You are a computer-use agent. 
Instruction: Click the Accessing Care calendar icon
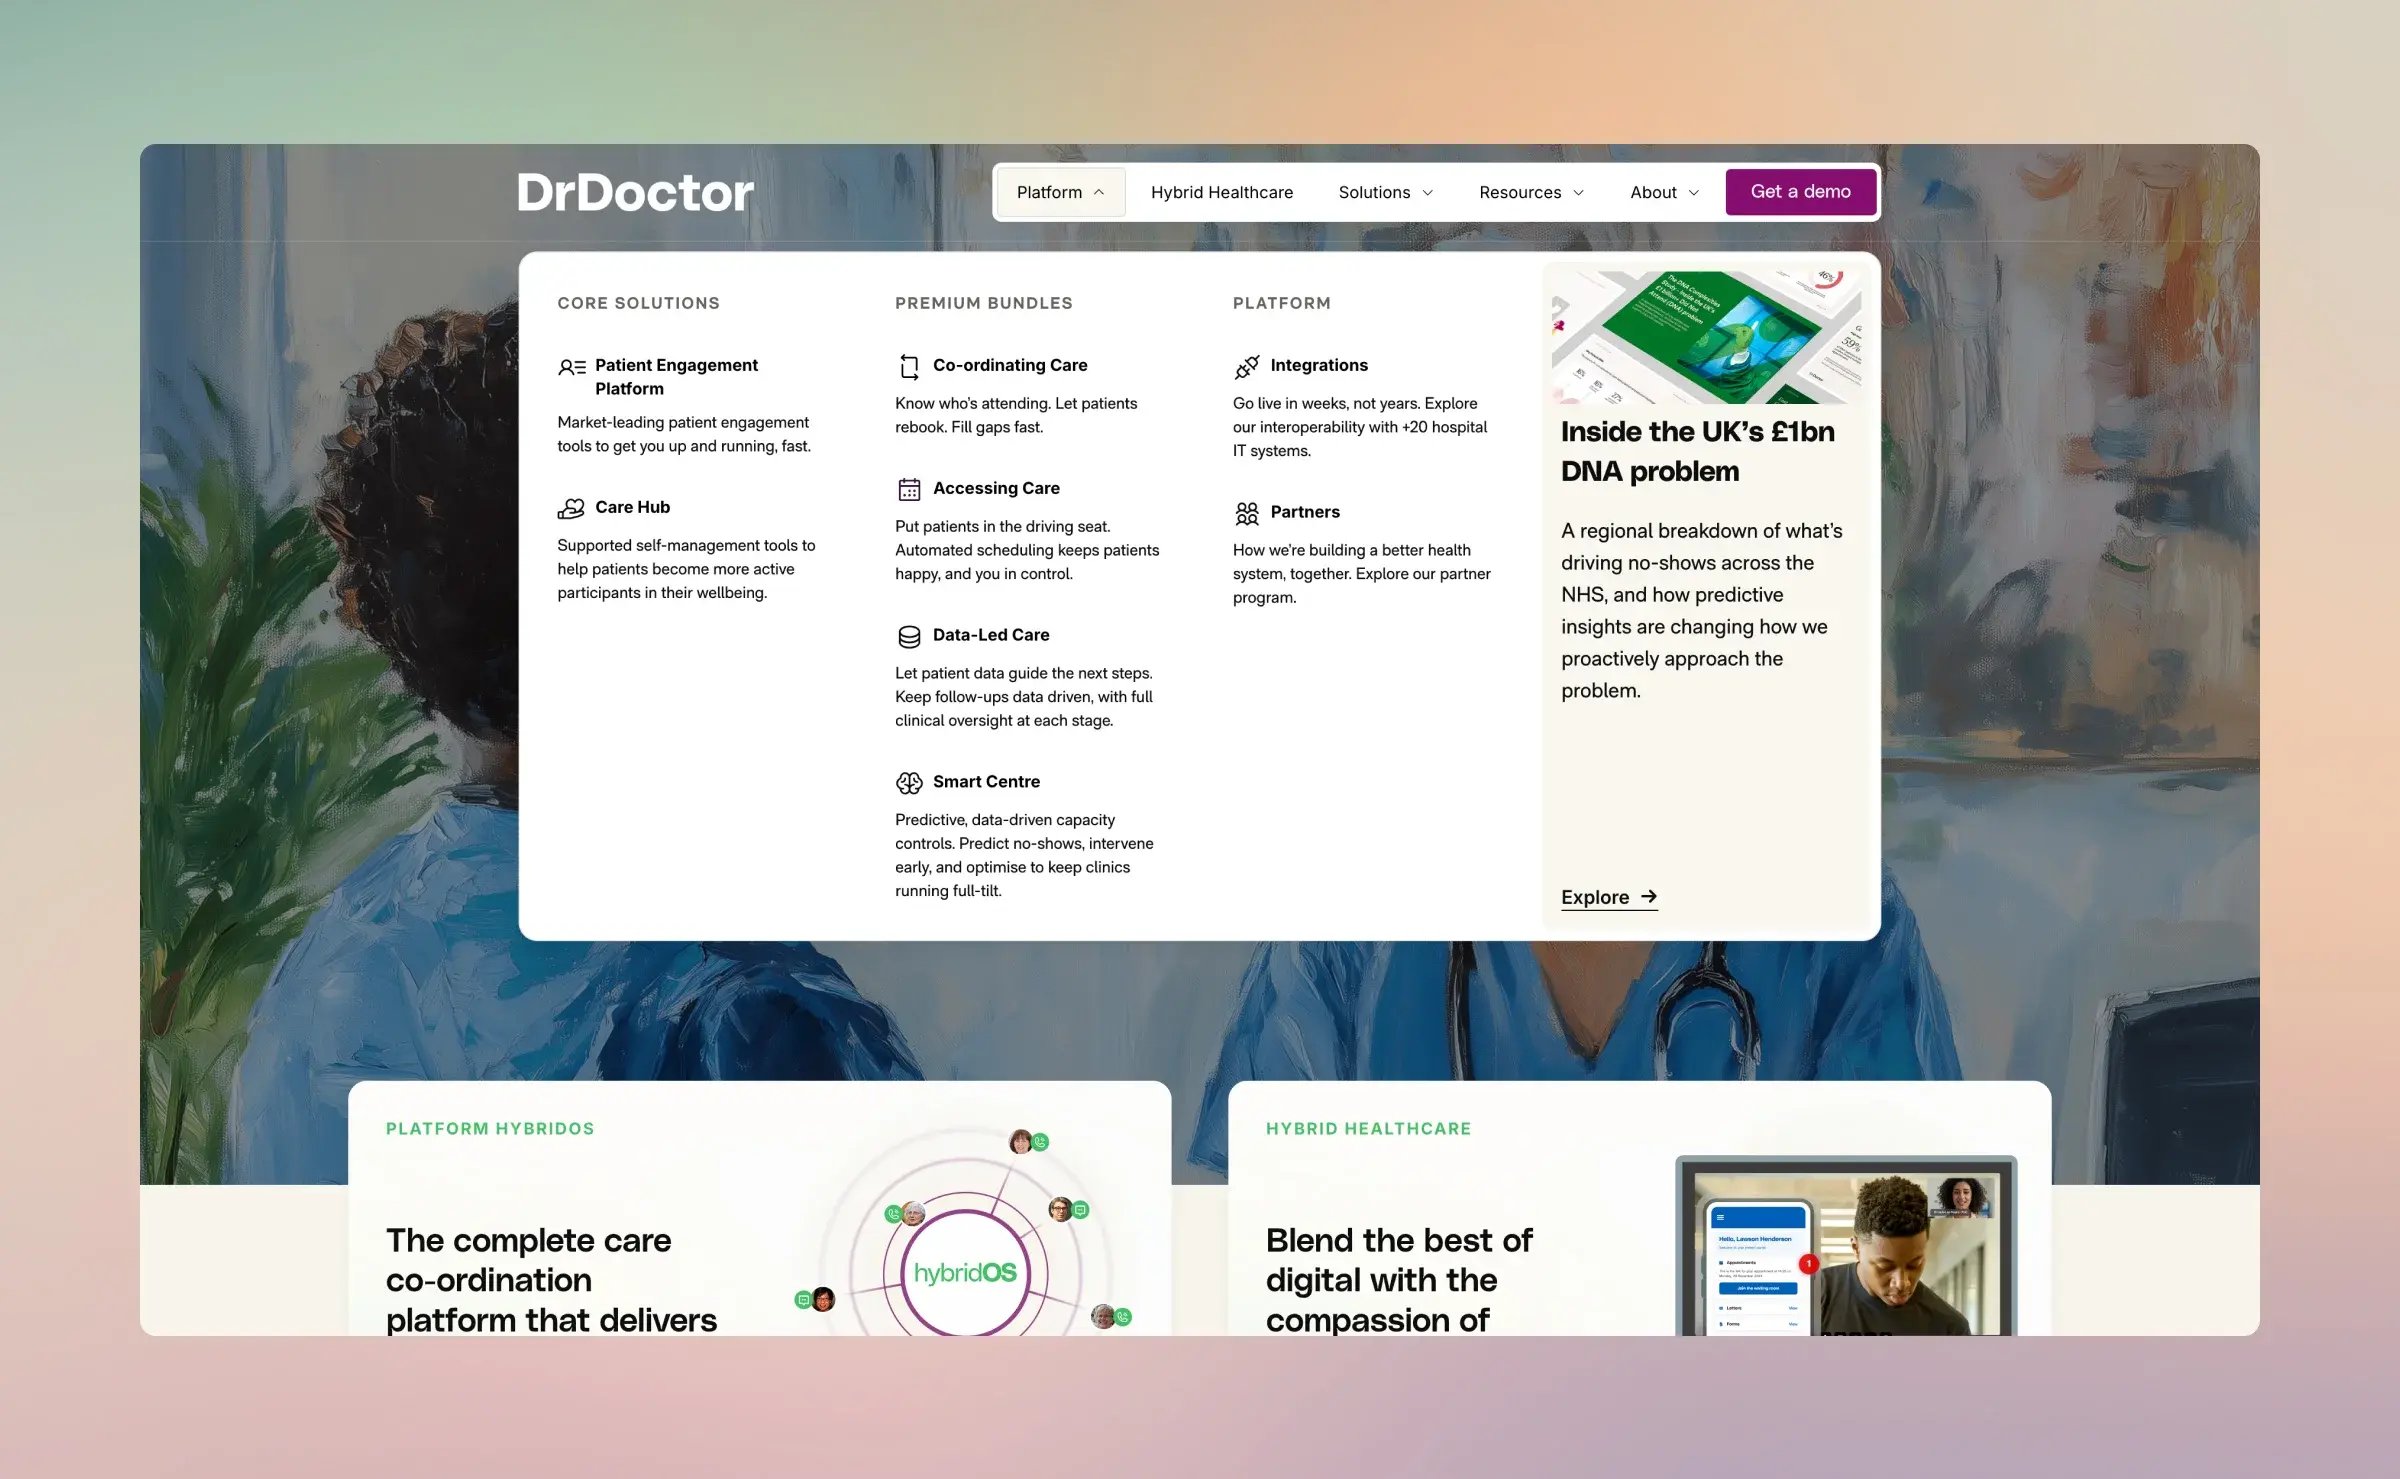[909, 489]
